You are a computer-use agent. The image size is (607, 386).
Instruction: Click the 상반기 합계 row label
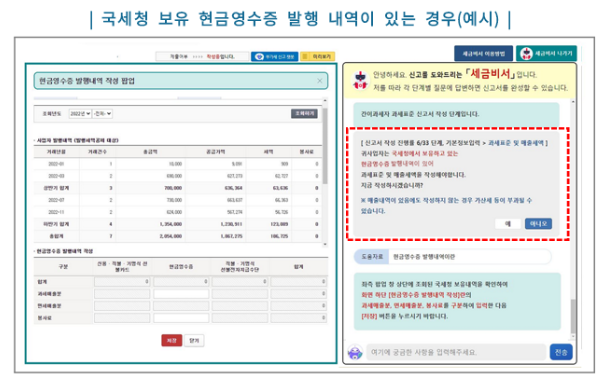click(56, 188)
